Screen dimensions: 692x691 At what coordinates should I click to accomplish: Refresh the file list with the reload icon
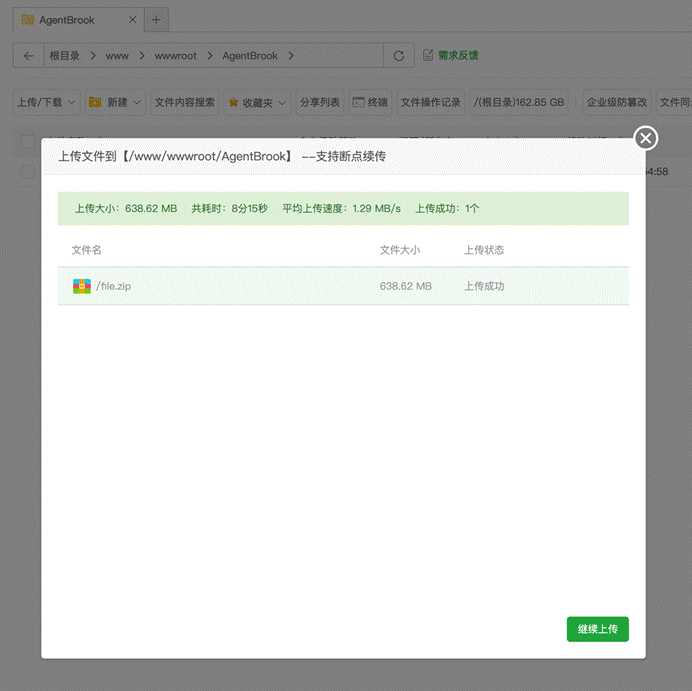pos(399,56)
